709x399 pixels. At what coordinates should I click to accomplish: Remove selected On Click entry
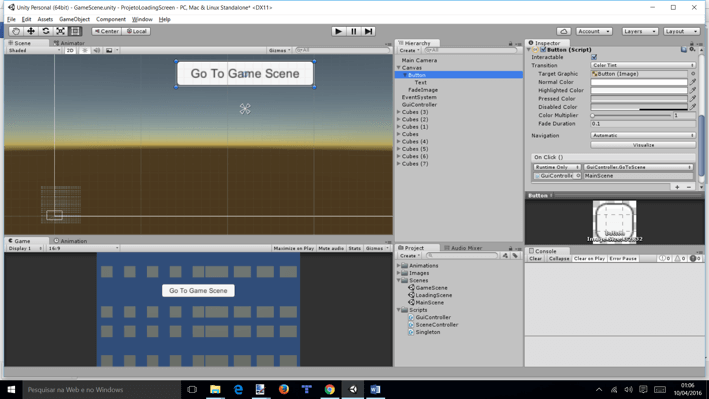pos(689,187)
